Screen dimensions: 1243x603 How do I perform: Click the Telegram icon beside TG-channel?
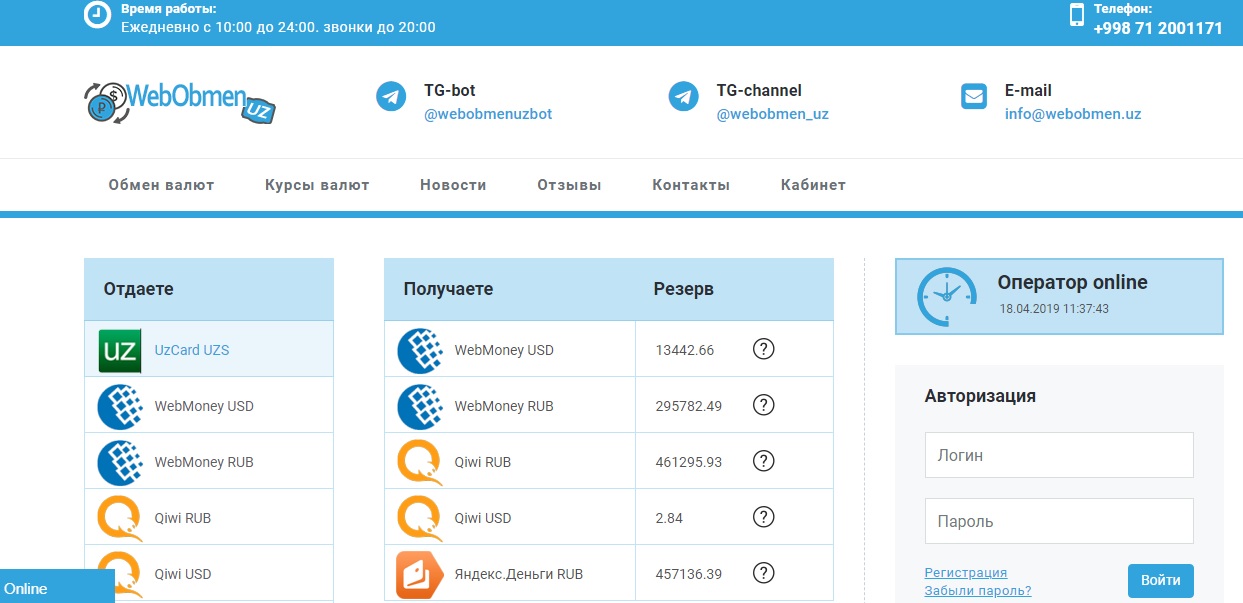pyautogui.click(x=683, y=97)
